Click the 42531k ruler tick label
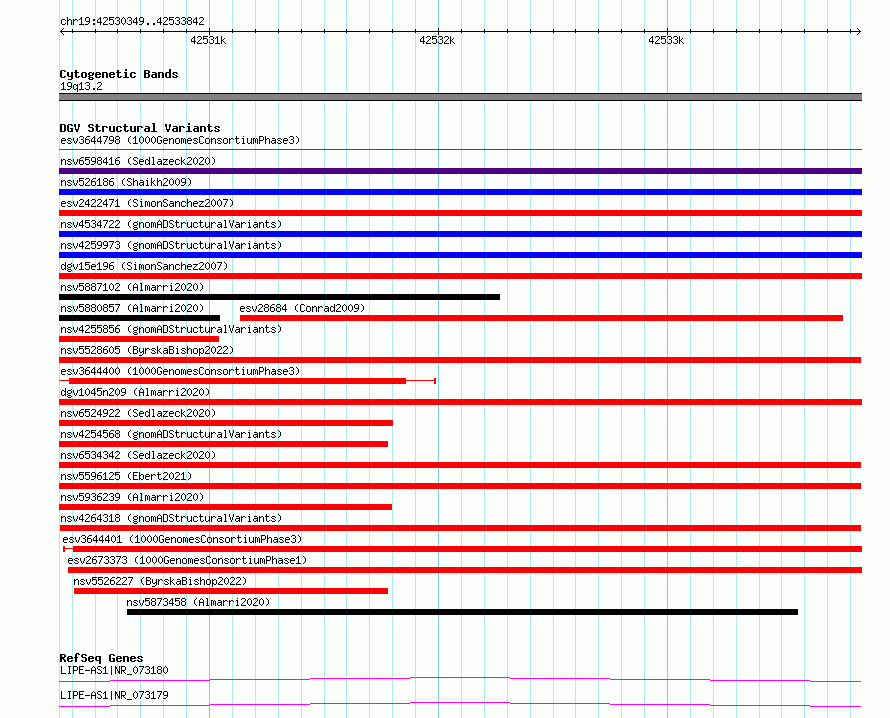Viewport: 890px width, 718px height. point(208,40)
